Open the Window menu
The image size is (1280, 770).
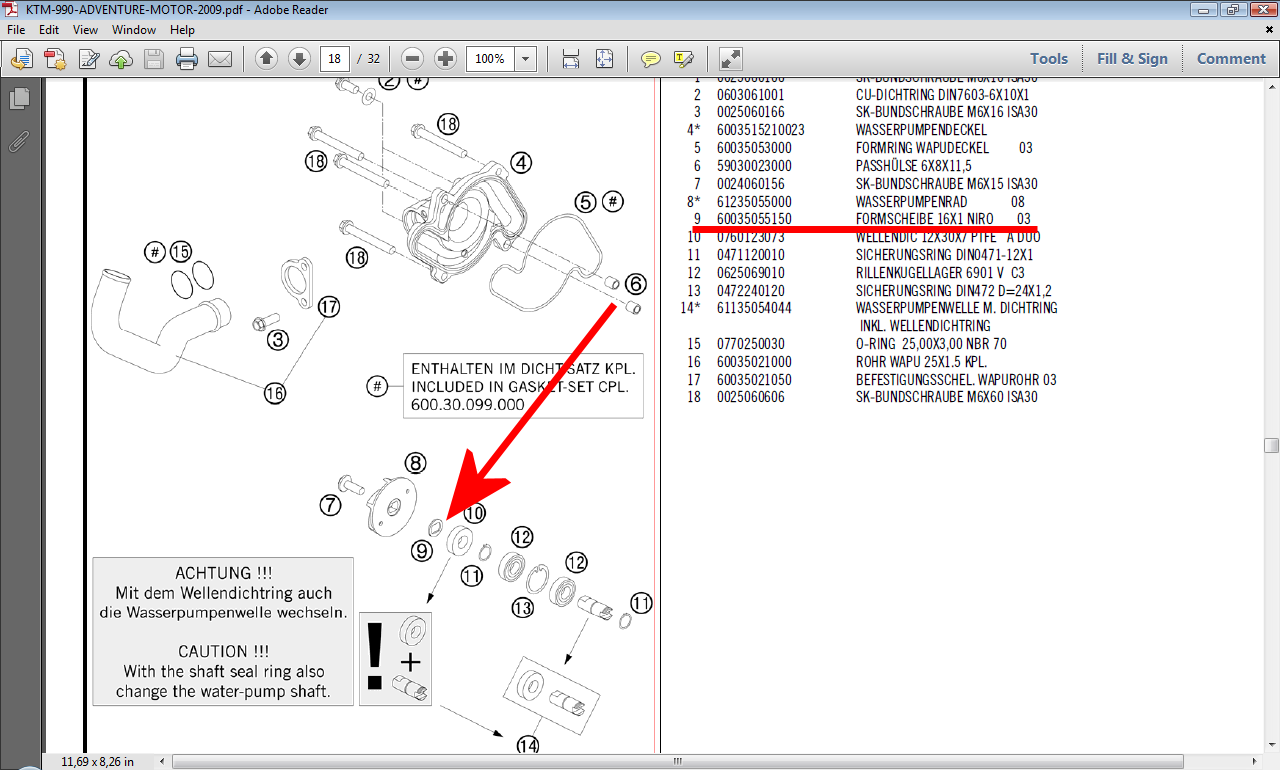(x=133, y=30)
